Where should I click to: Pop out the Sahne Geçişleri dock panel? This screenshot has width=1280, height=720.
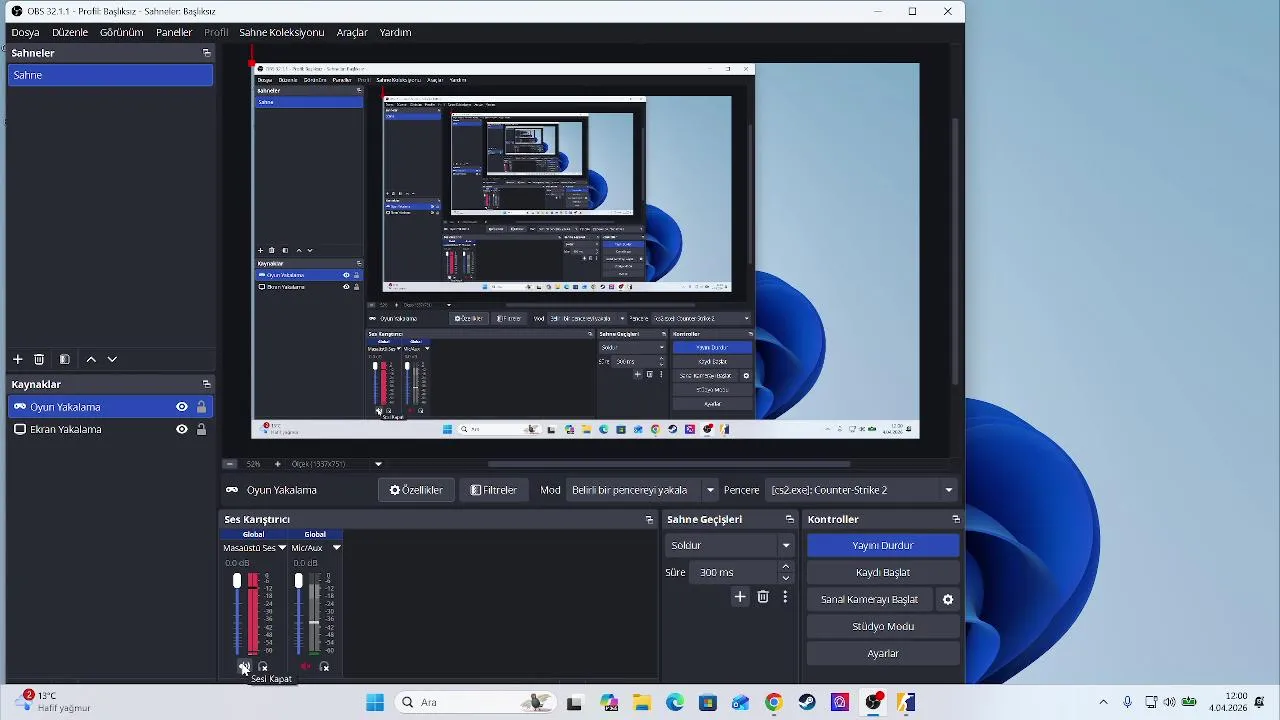pos(789,520)
